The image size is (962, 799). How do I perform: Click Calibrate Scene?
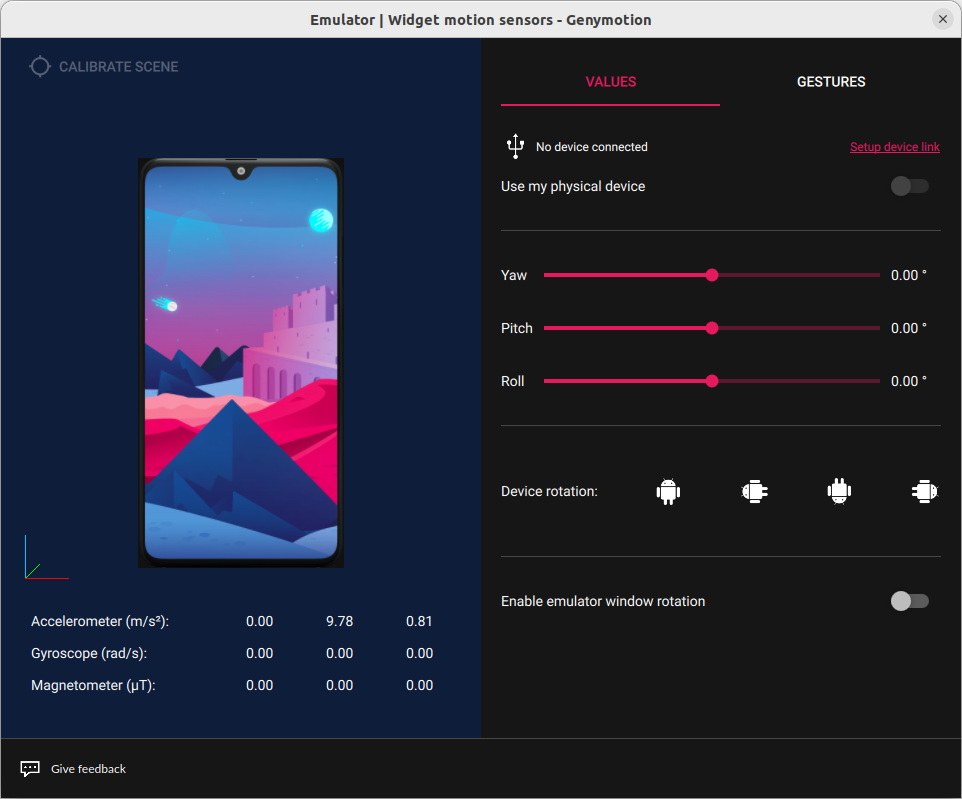click(x=116, y=66)
